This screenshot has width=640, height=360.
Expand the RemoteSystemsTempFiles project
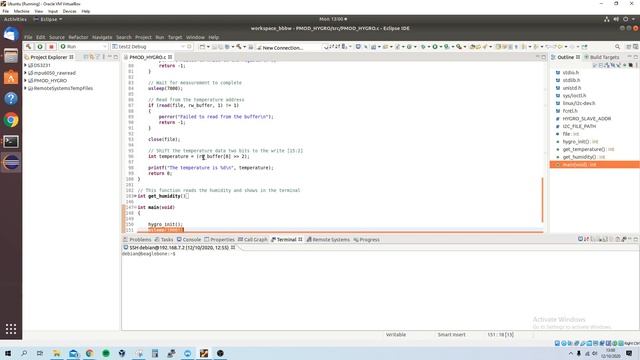25,88
